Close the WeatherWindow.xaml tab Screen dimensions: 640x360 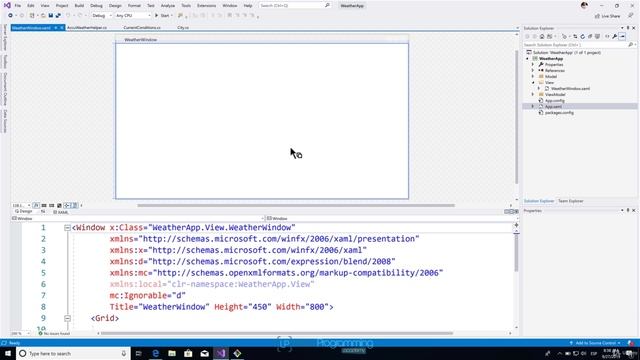tap(62, 28)
